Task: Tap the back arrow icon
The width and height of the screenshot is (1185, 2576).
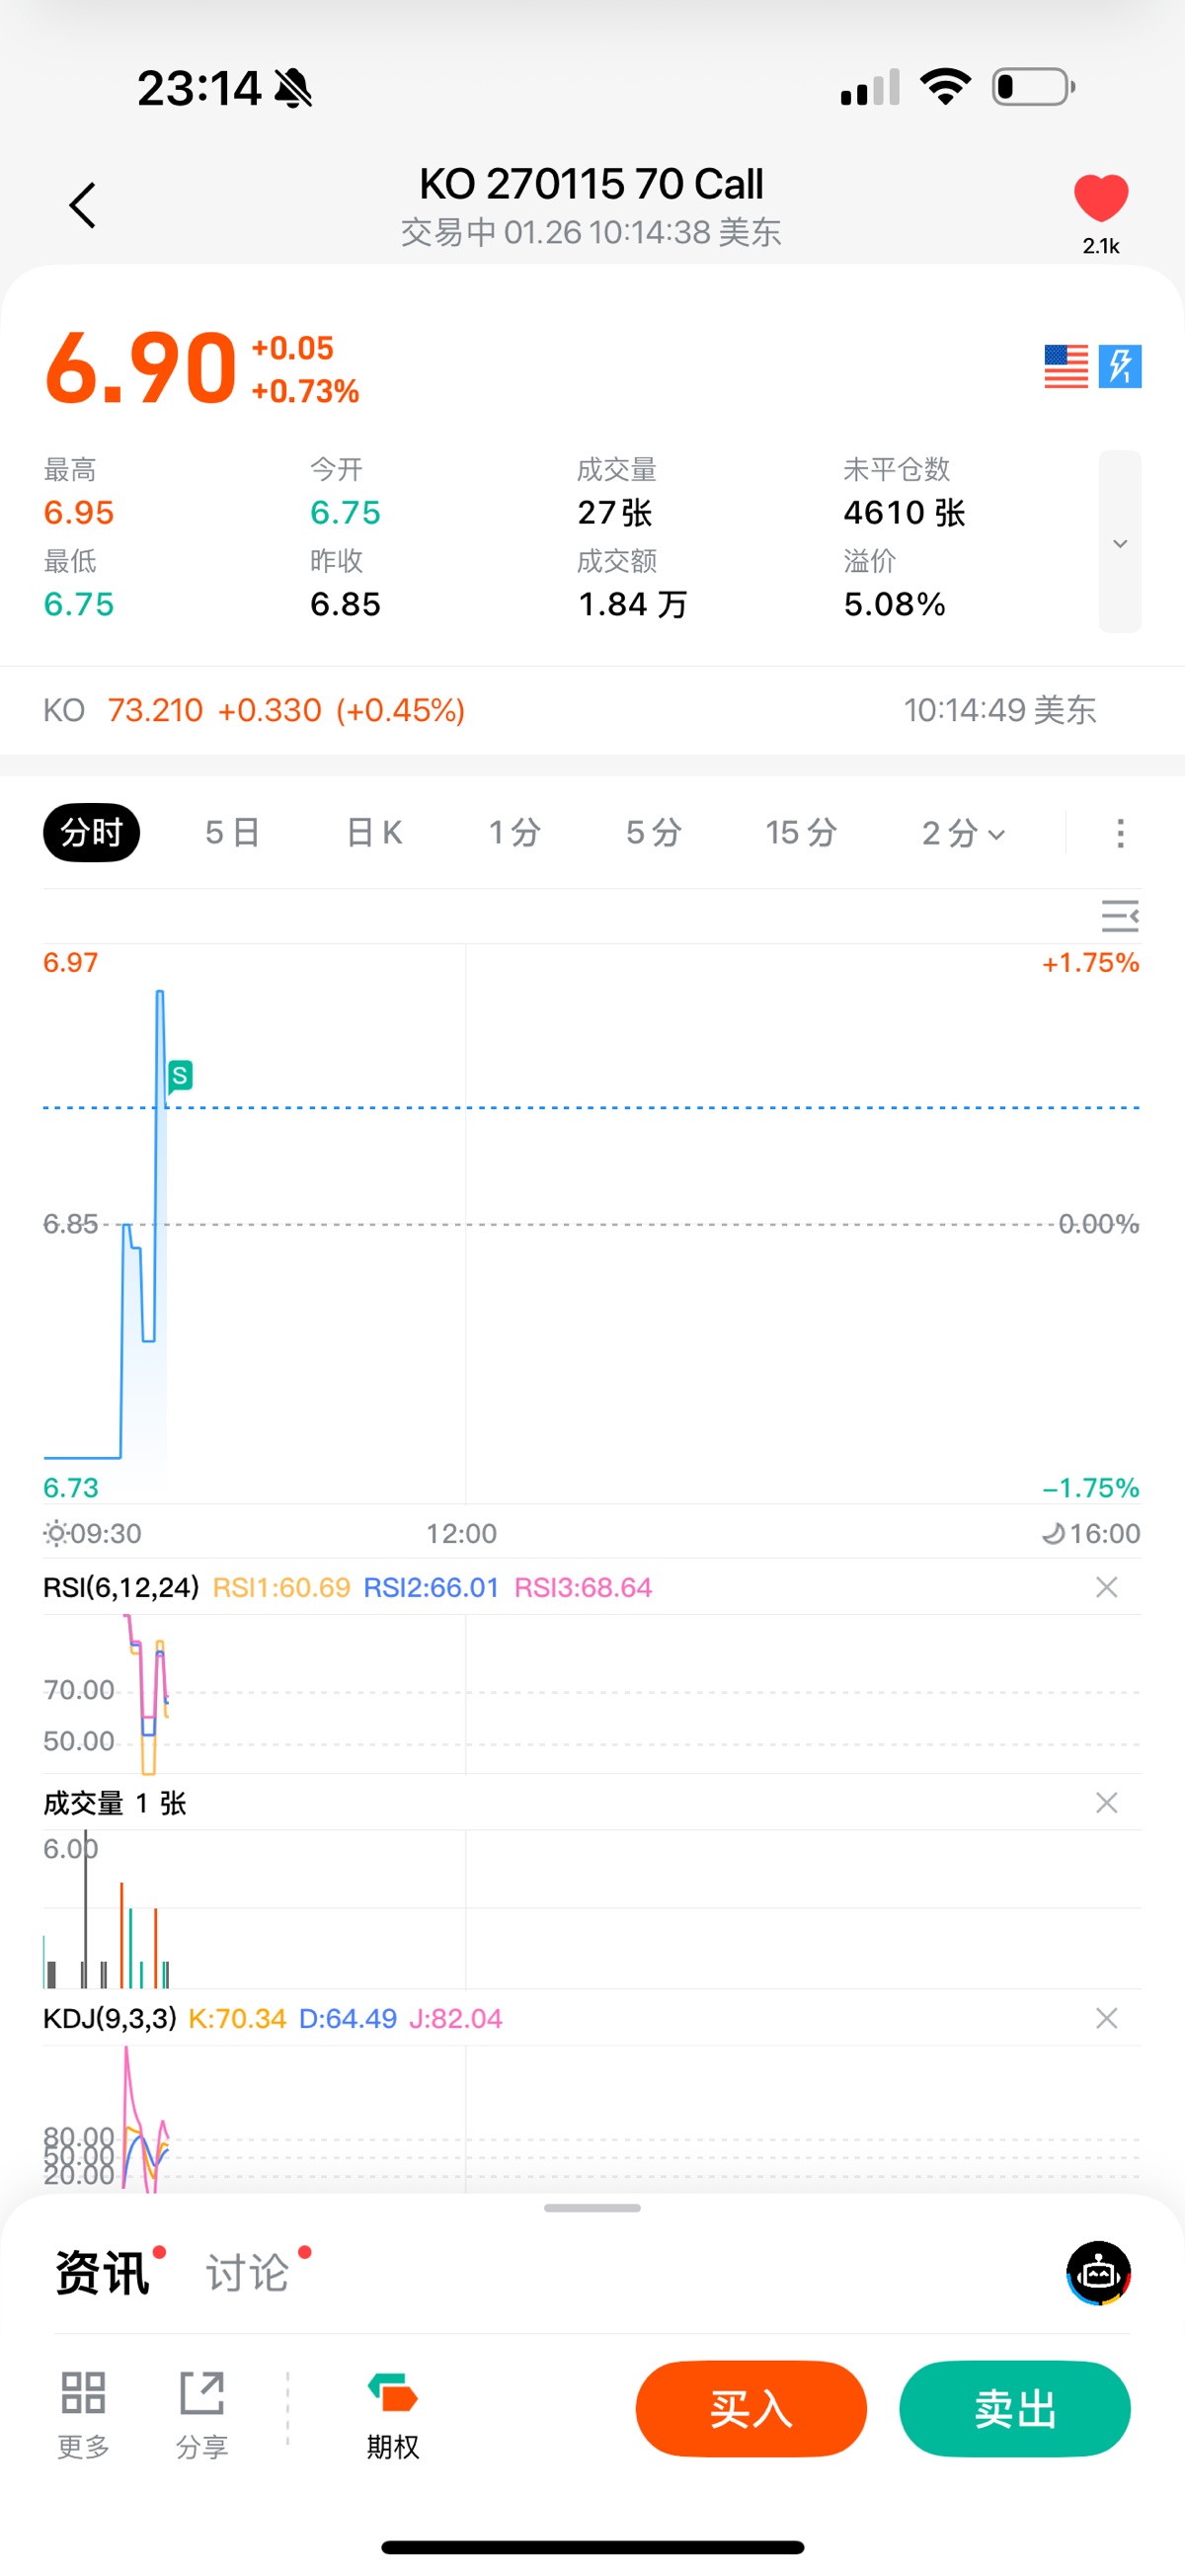Action: (x=83, y=205)
